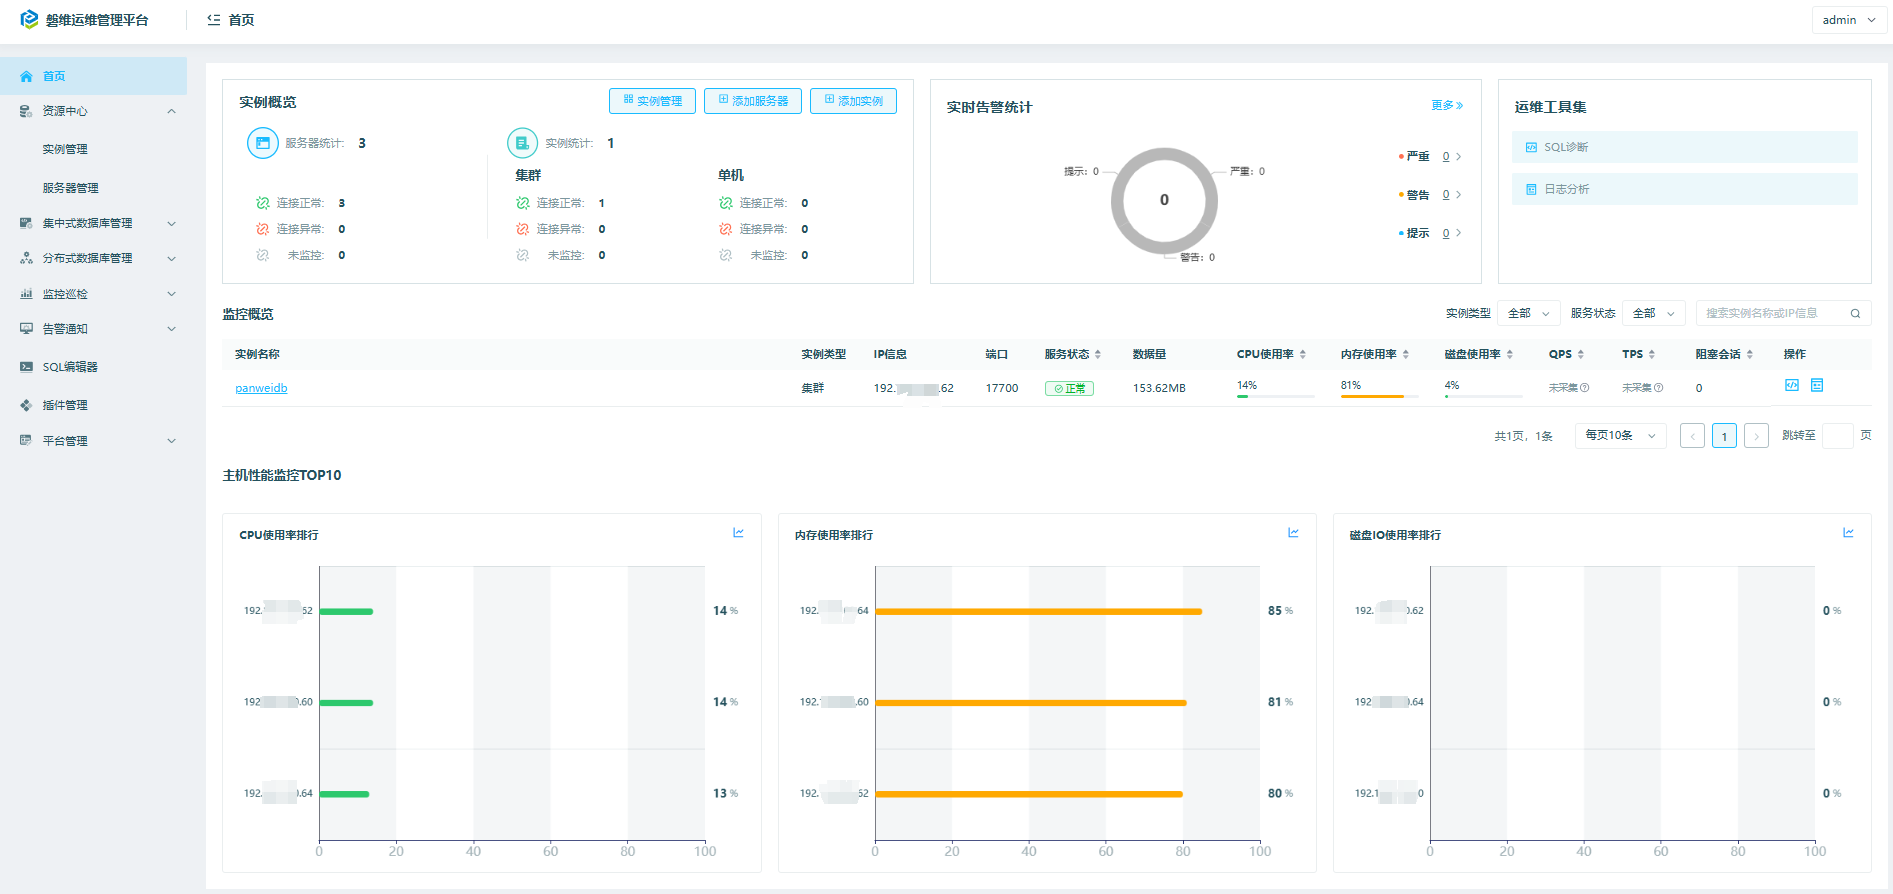Select page 1 in pagination

1724,436
